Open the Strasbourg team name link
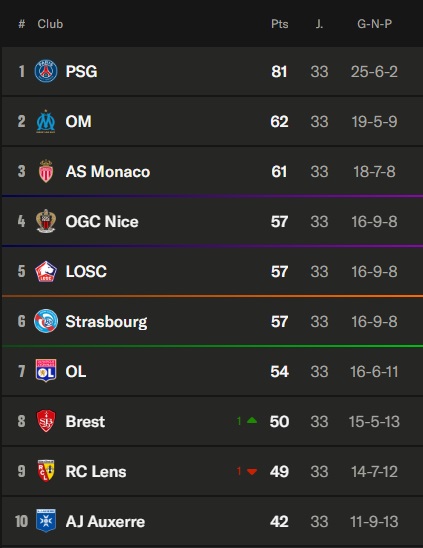This screenshot has height=548, width=423. click(x=106, y=322)
